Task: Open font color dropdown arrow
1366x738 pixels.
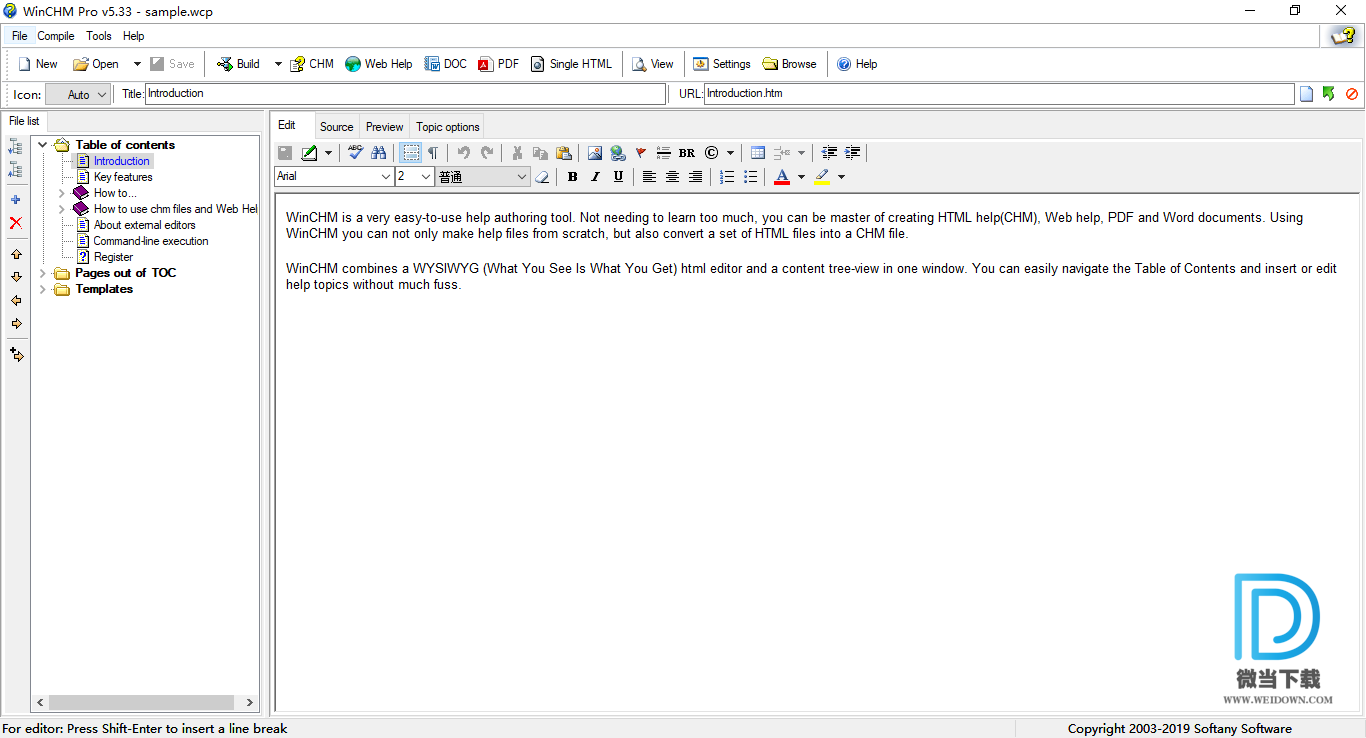Action: tap(801, 177)
